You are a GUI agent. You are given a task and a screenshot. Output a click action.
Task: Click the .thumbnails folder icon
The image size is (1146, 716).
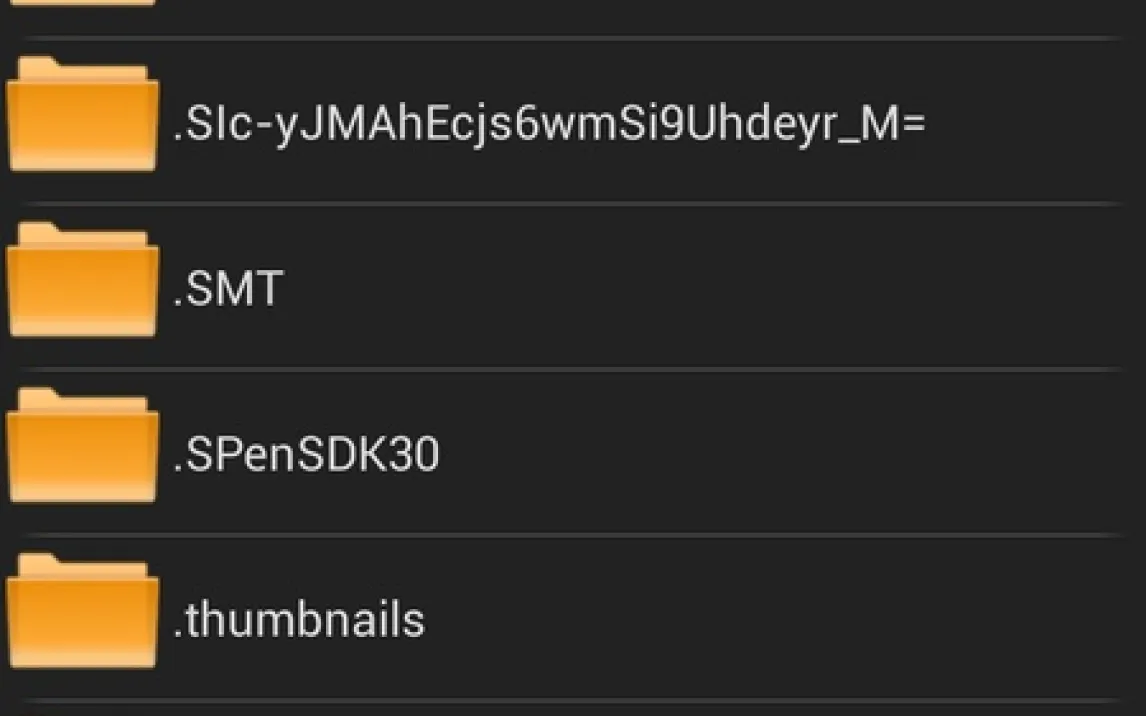(83, 612)
